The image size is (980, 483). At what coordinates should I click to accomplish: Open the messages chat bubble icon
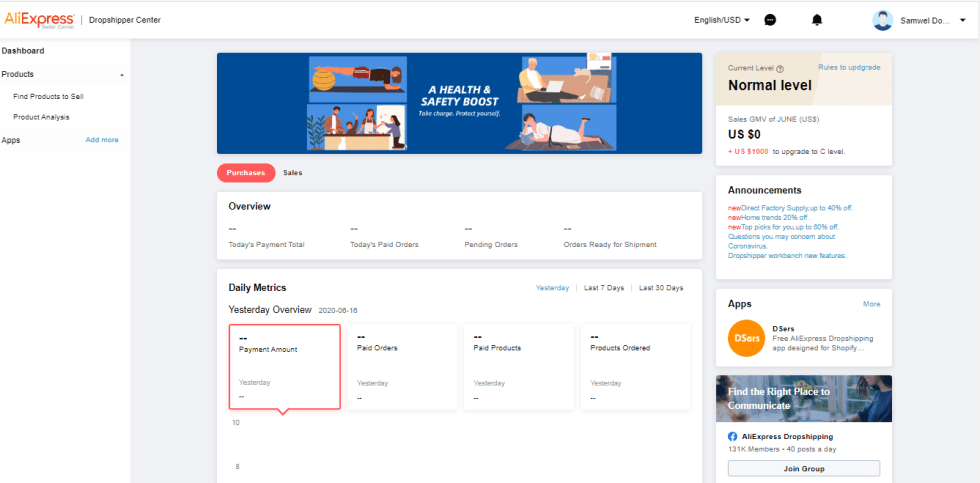(x=771, y=20)
